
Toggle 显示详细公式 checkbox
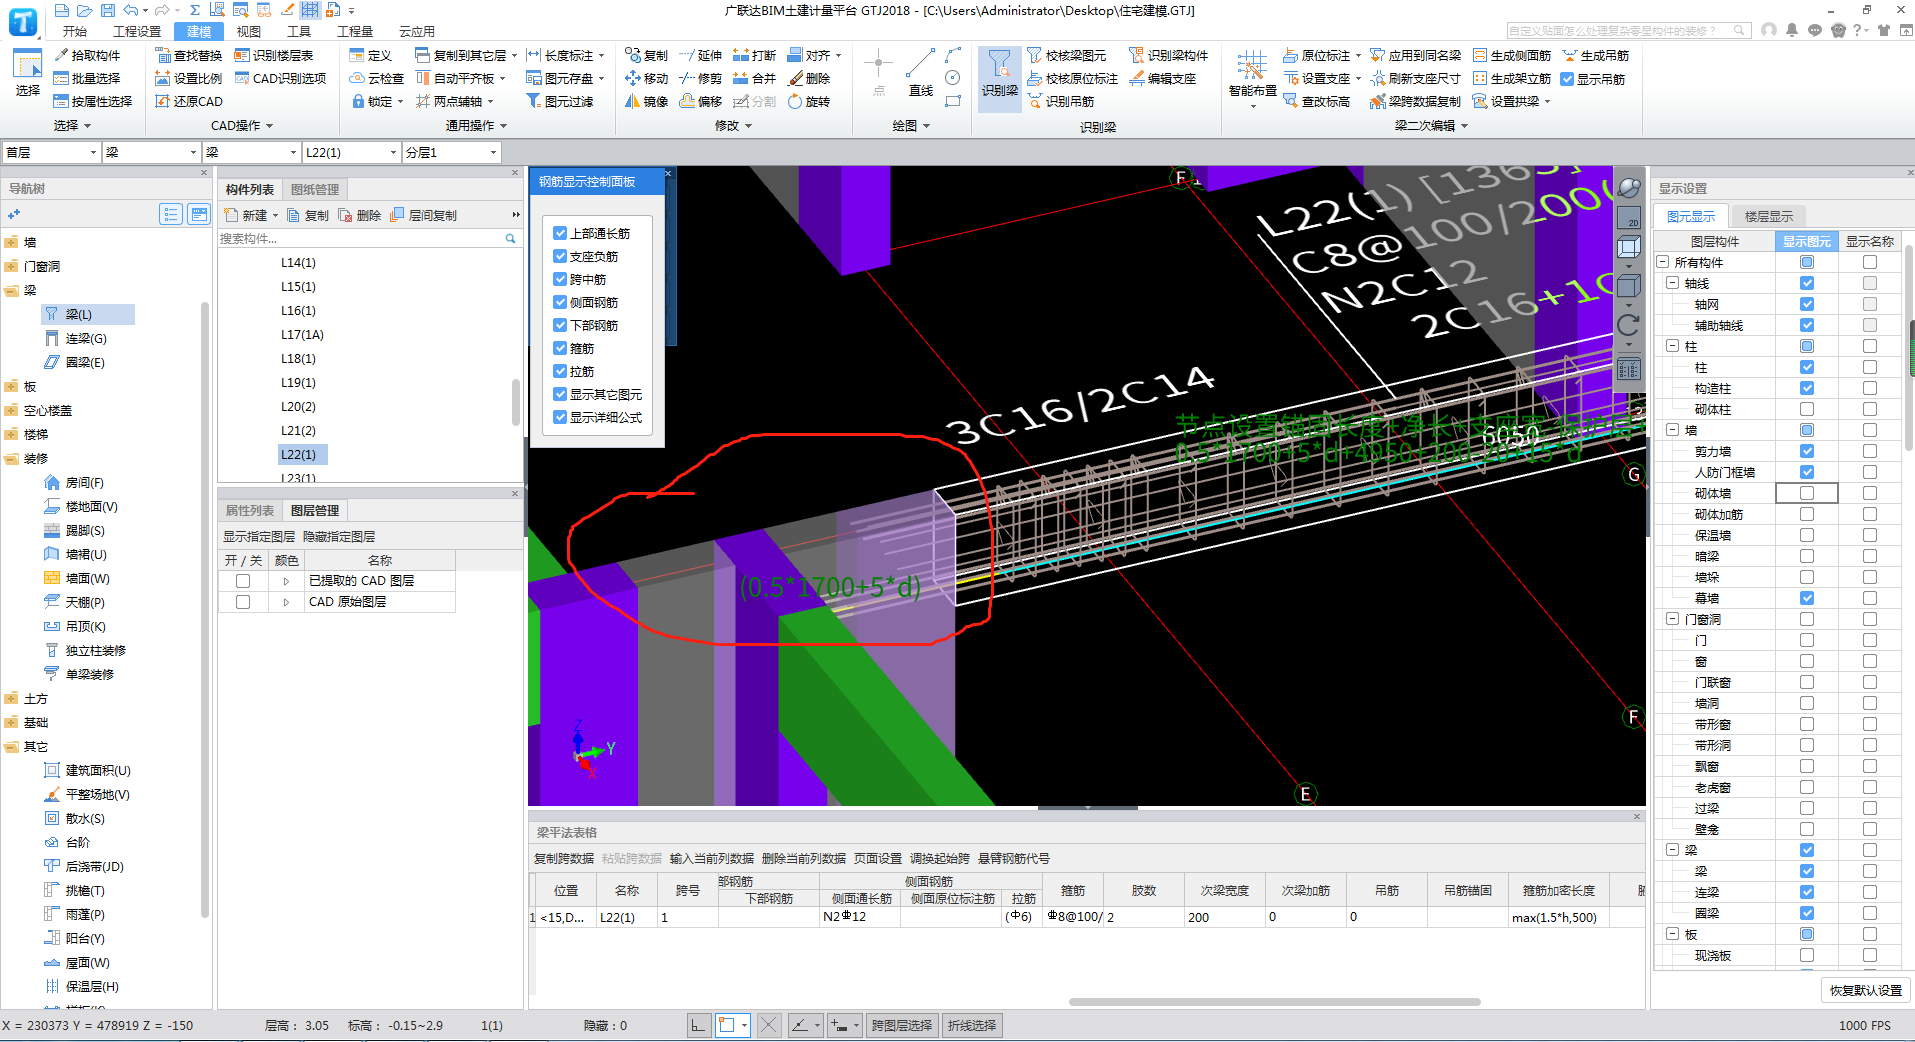[x=560, y=417]
